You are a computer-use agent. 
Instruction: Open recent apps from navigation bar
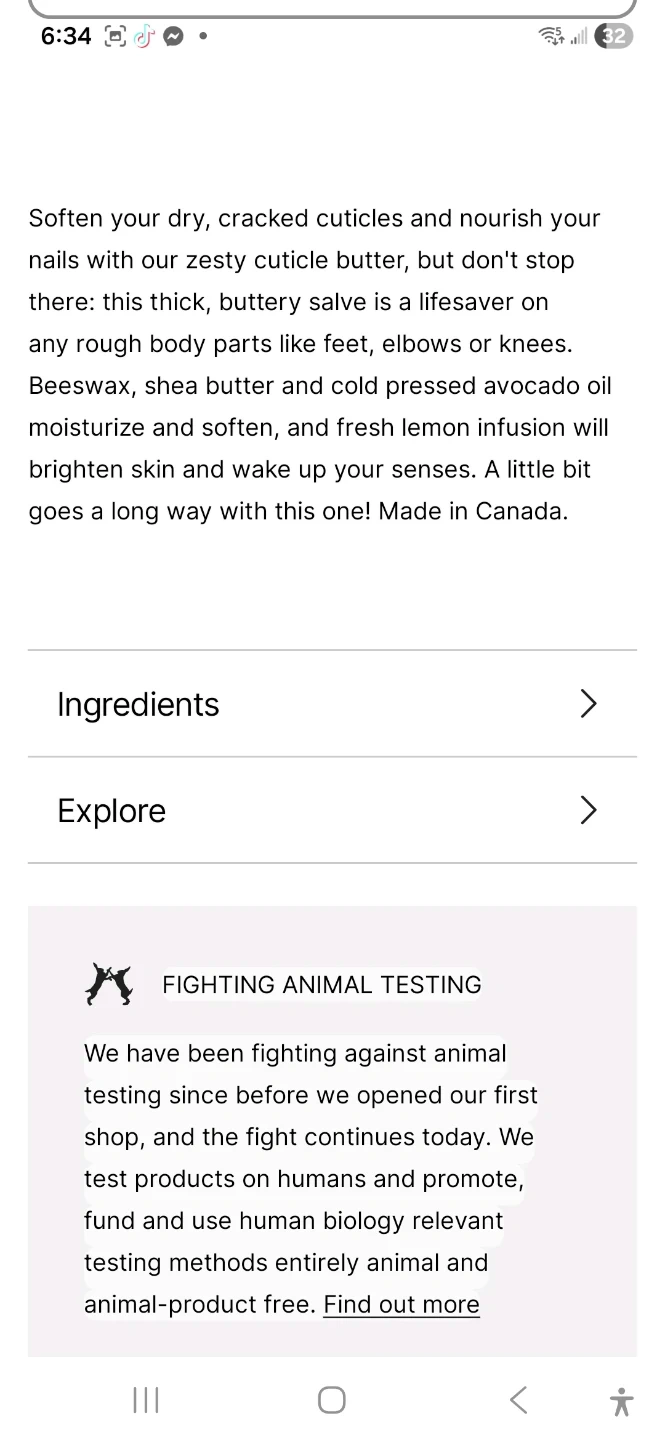click(x=146, y=1400)
